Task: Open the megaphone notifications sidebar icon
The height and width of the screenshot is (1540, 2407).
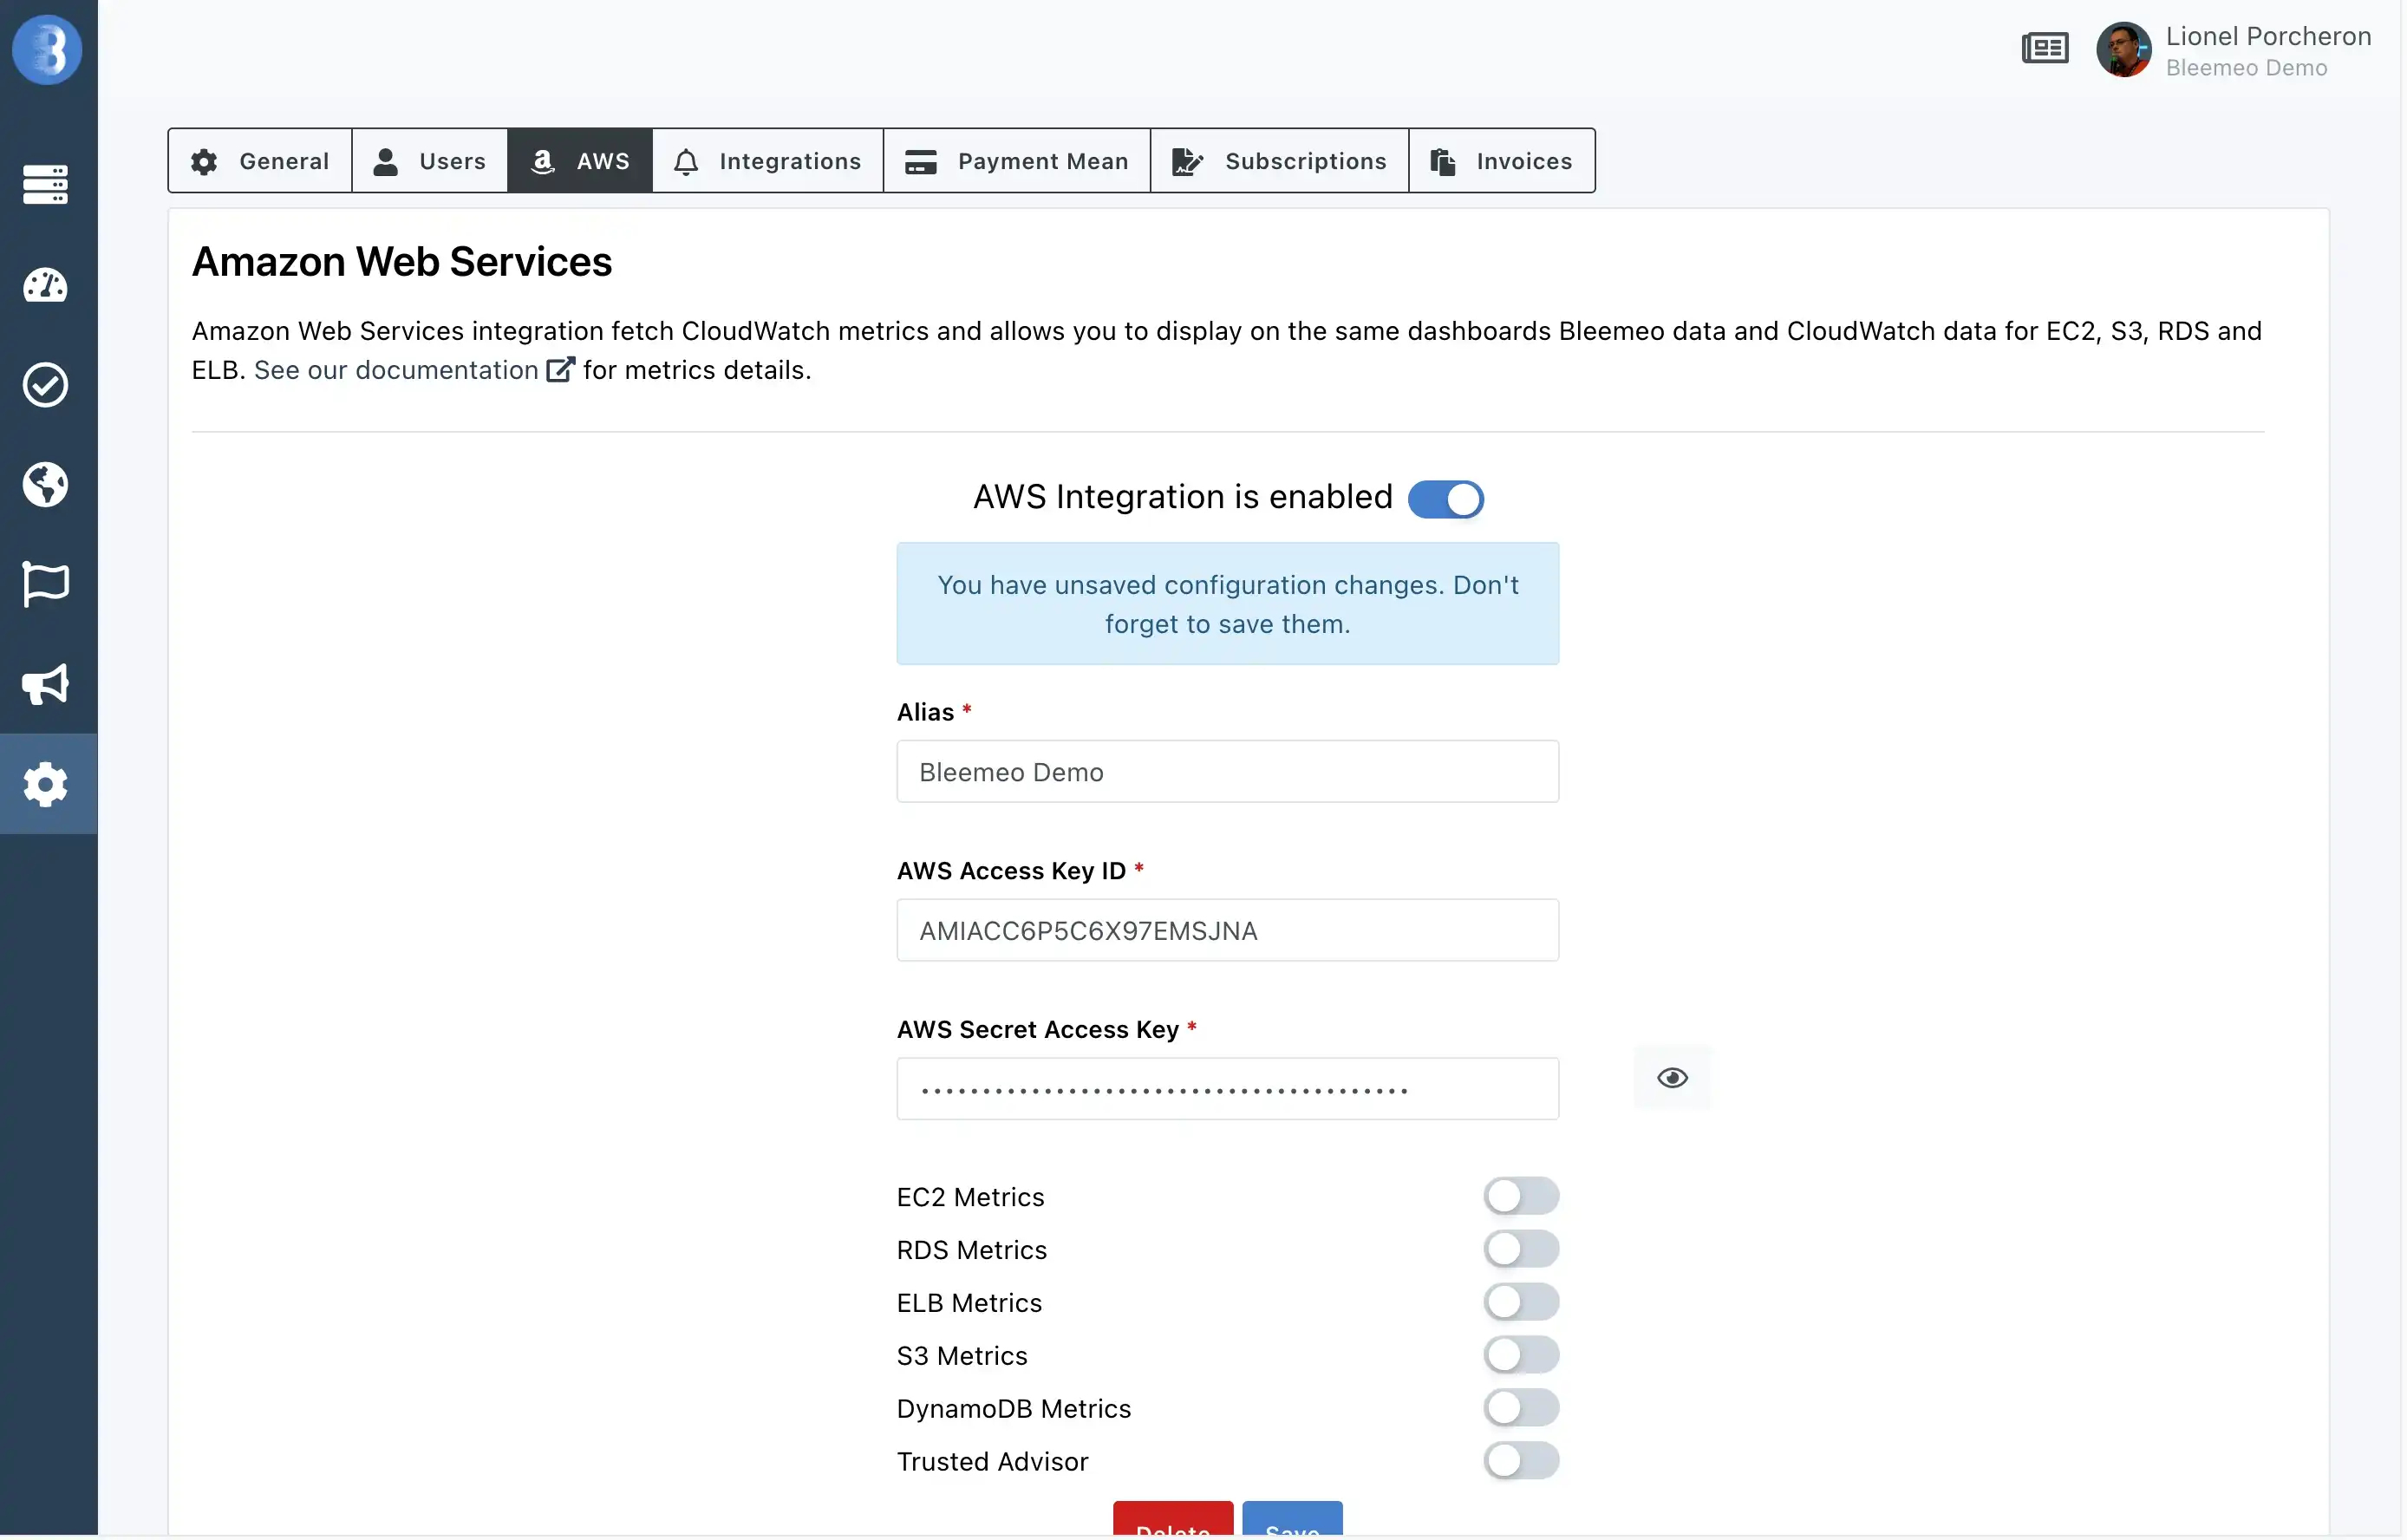Action: (x=46, y=685)
